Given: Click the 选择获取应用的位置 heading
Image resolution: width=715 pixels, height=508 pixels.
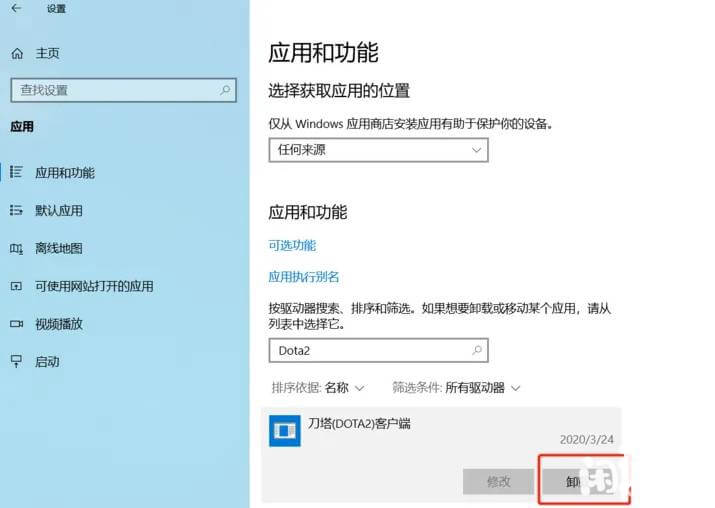Looking at the screenshot, I should coord(339,91).
